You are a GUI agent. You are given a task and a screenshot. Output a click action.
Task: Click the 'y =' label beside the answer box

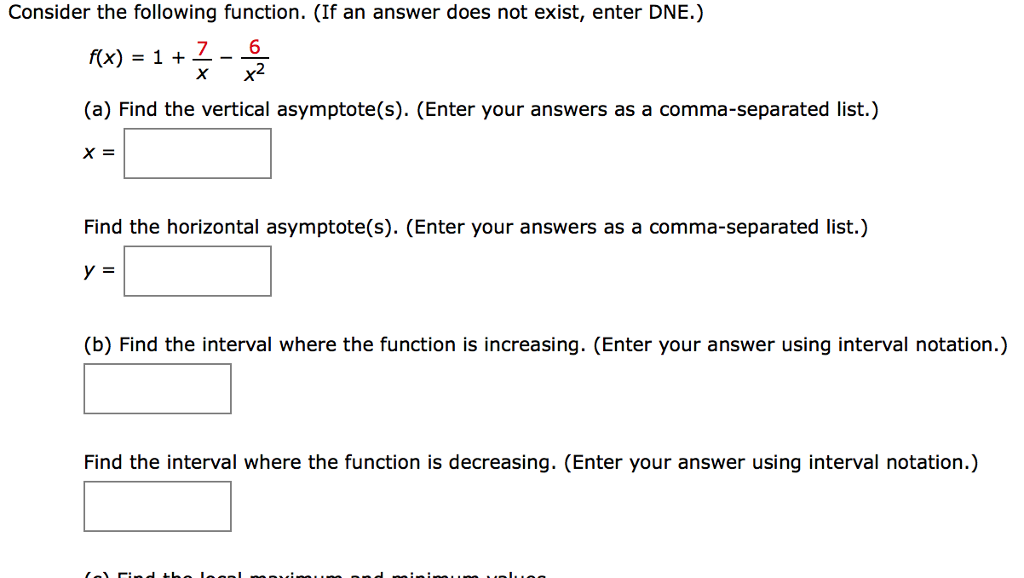(98, 272)
